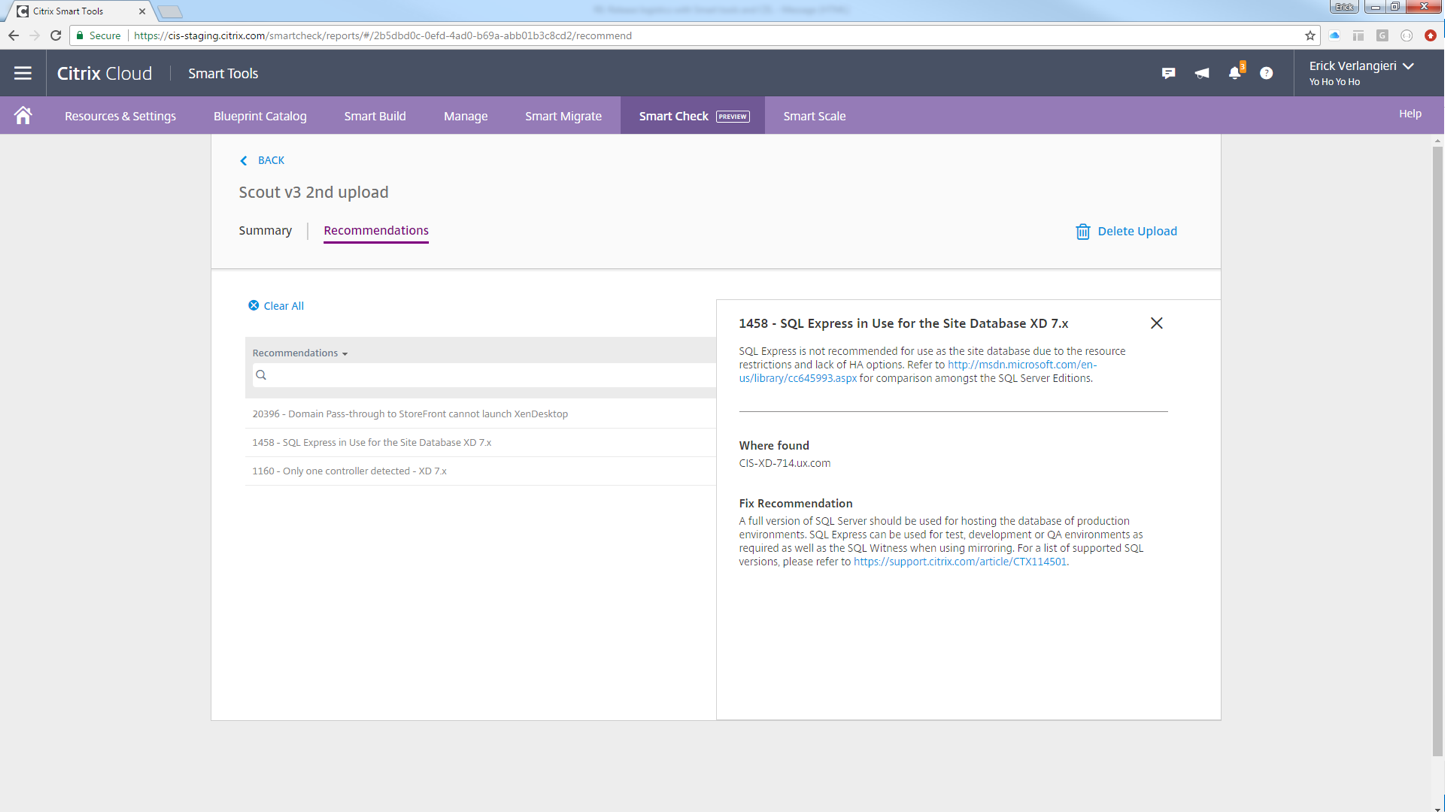This screenshot has height=812, width=1445.
Task: Open the feedback chat bubble icon
Action: tap(1168, 73)
